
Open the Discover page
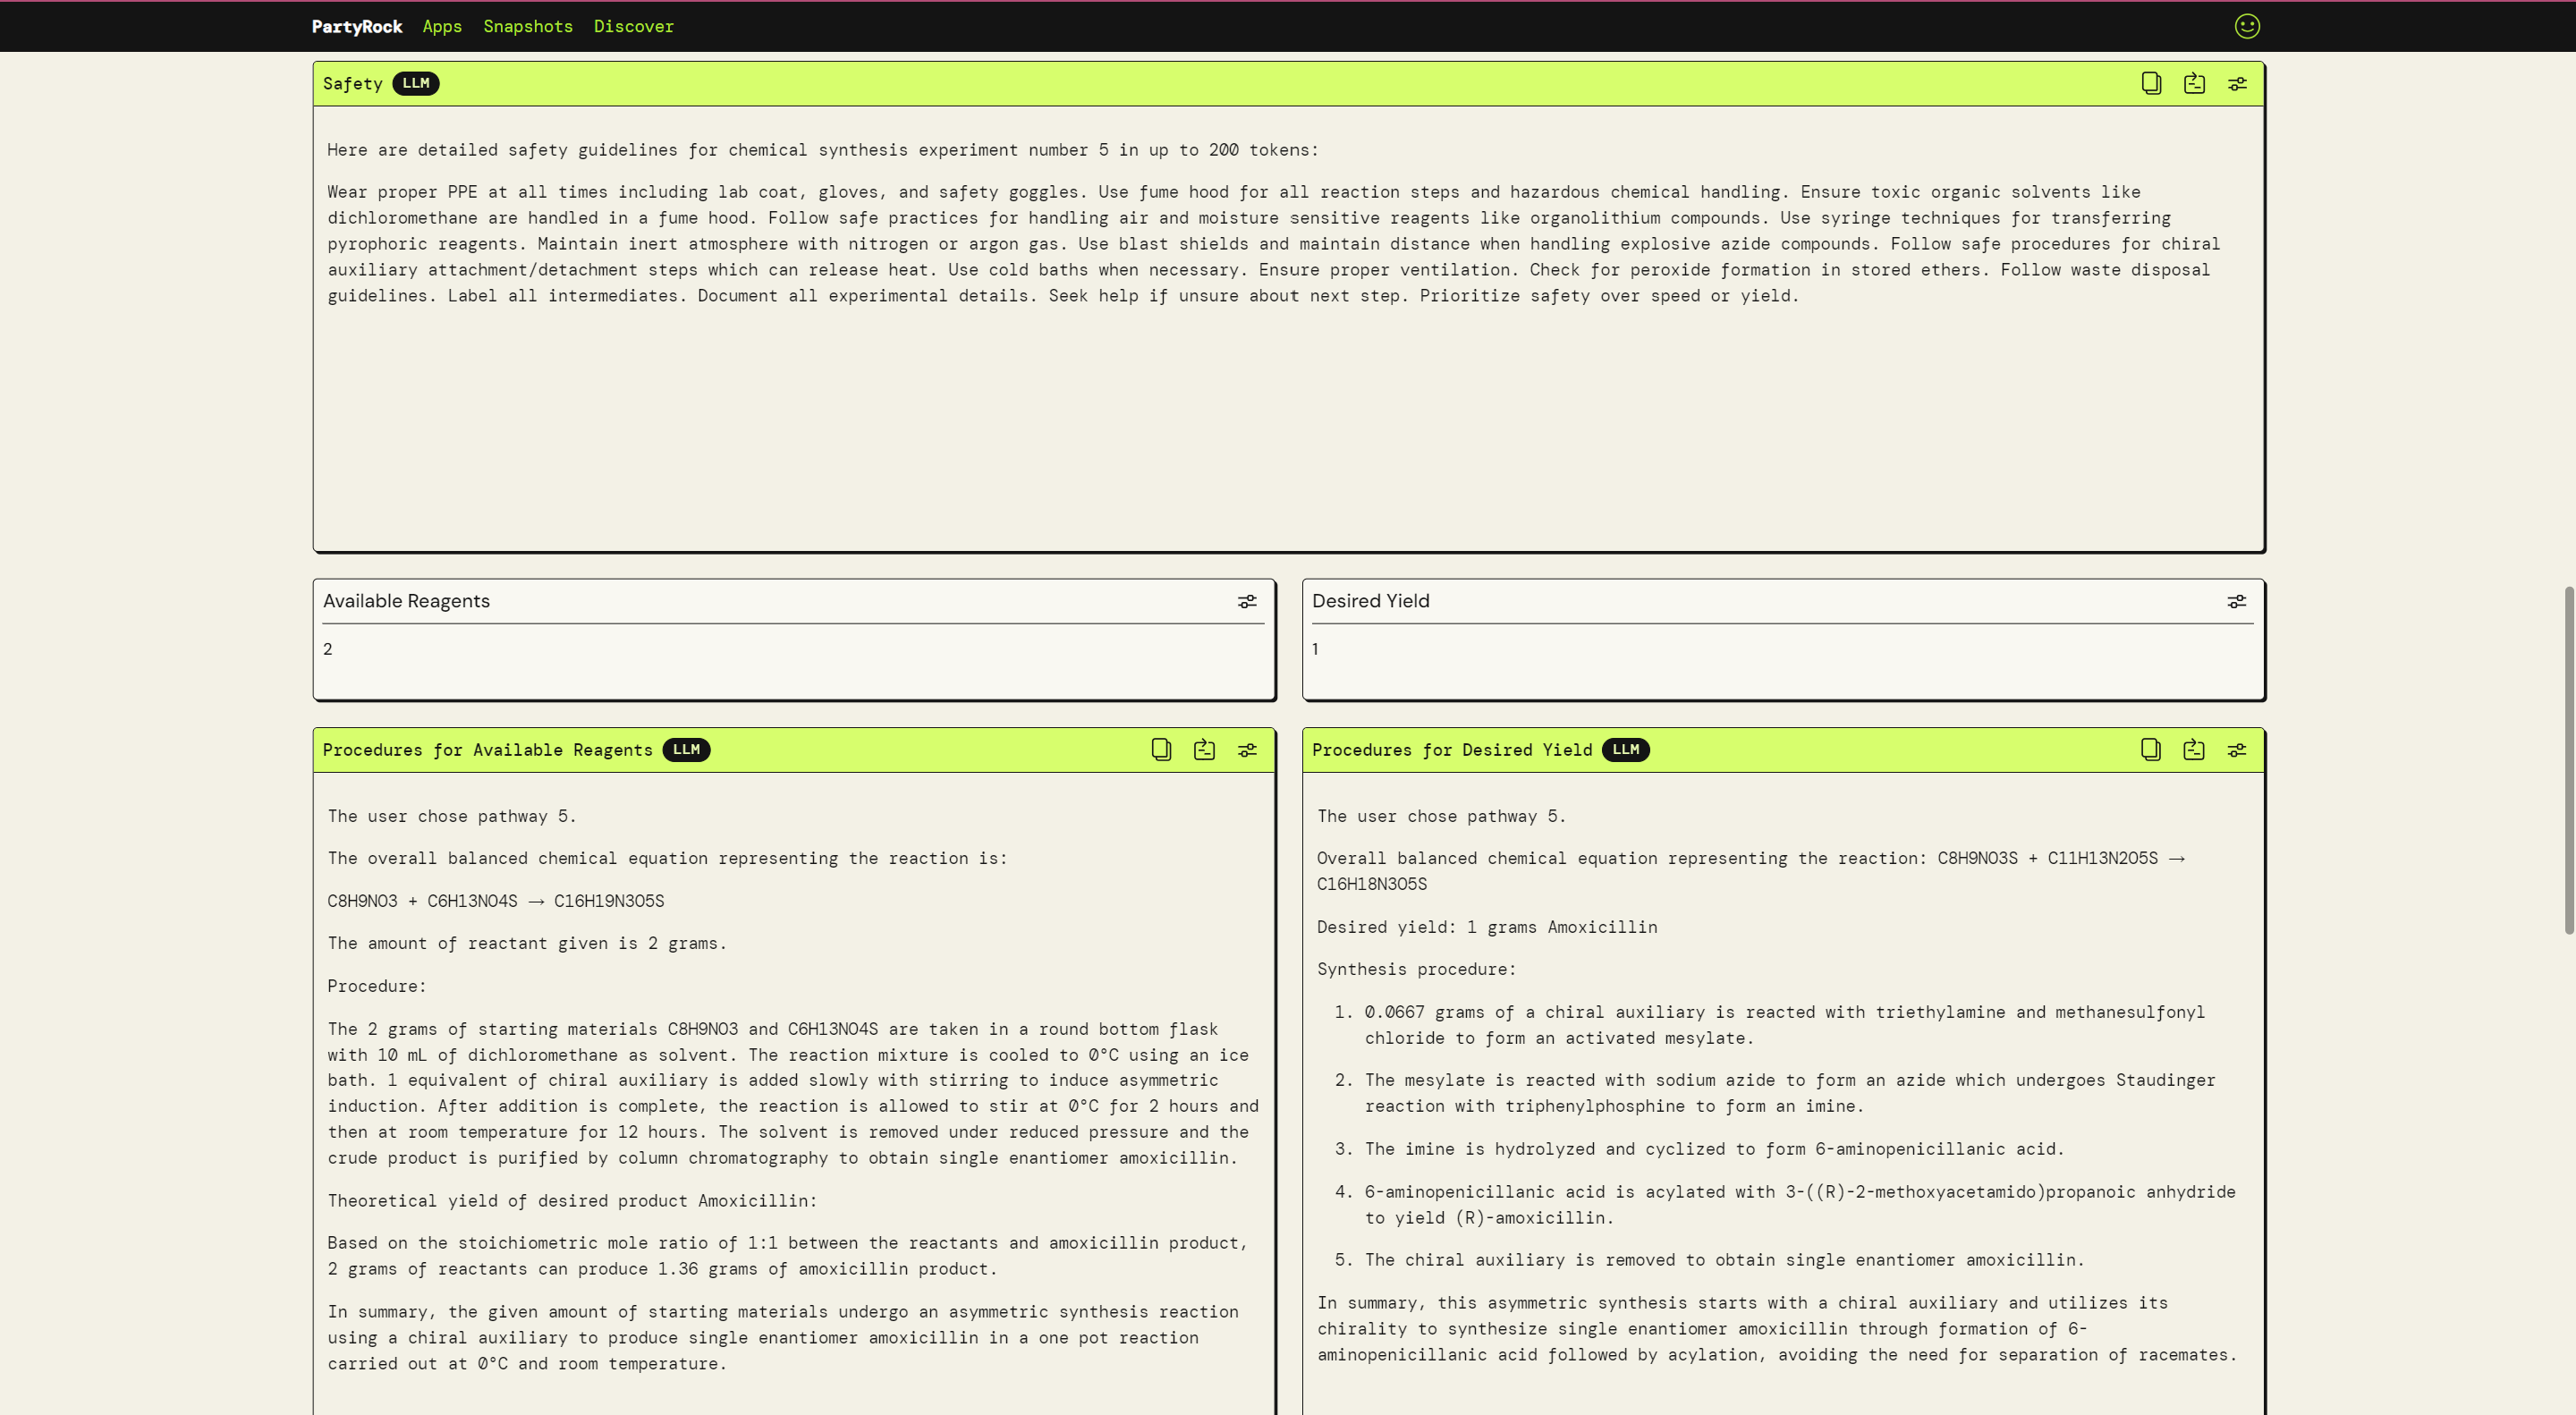(633, 26)
